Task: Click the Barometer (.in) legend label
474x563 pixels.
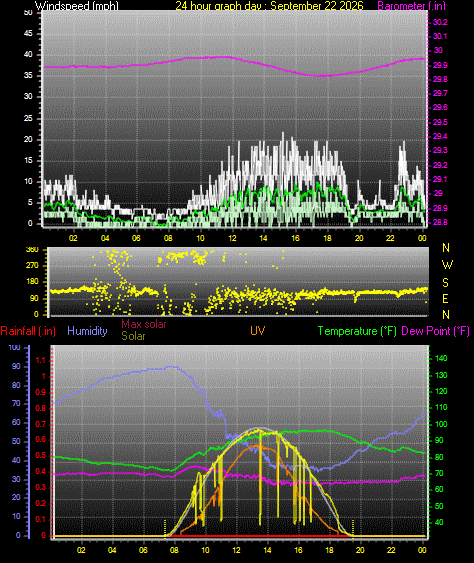Action: tap(412, 6)
